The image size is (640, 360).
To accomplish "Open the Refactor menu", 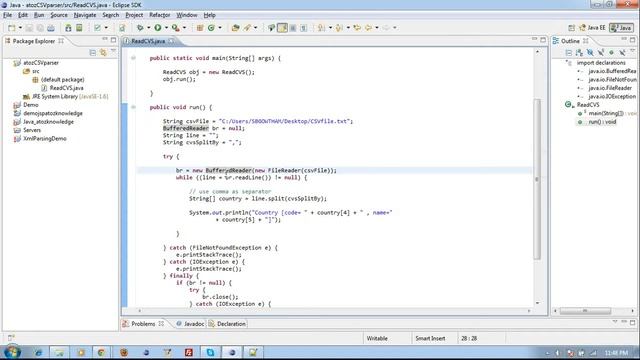I will coord(160,15).
